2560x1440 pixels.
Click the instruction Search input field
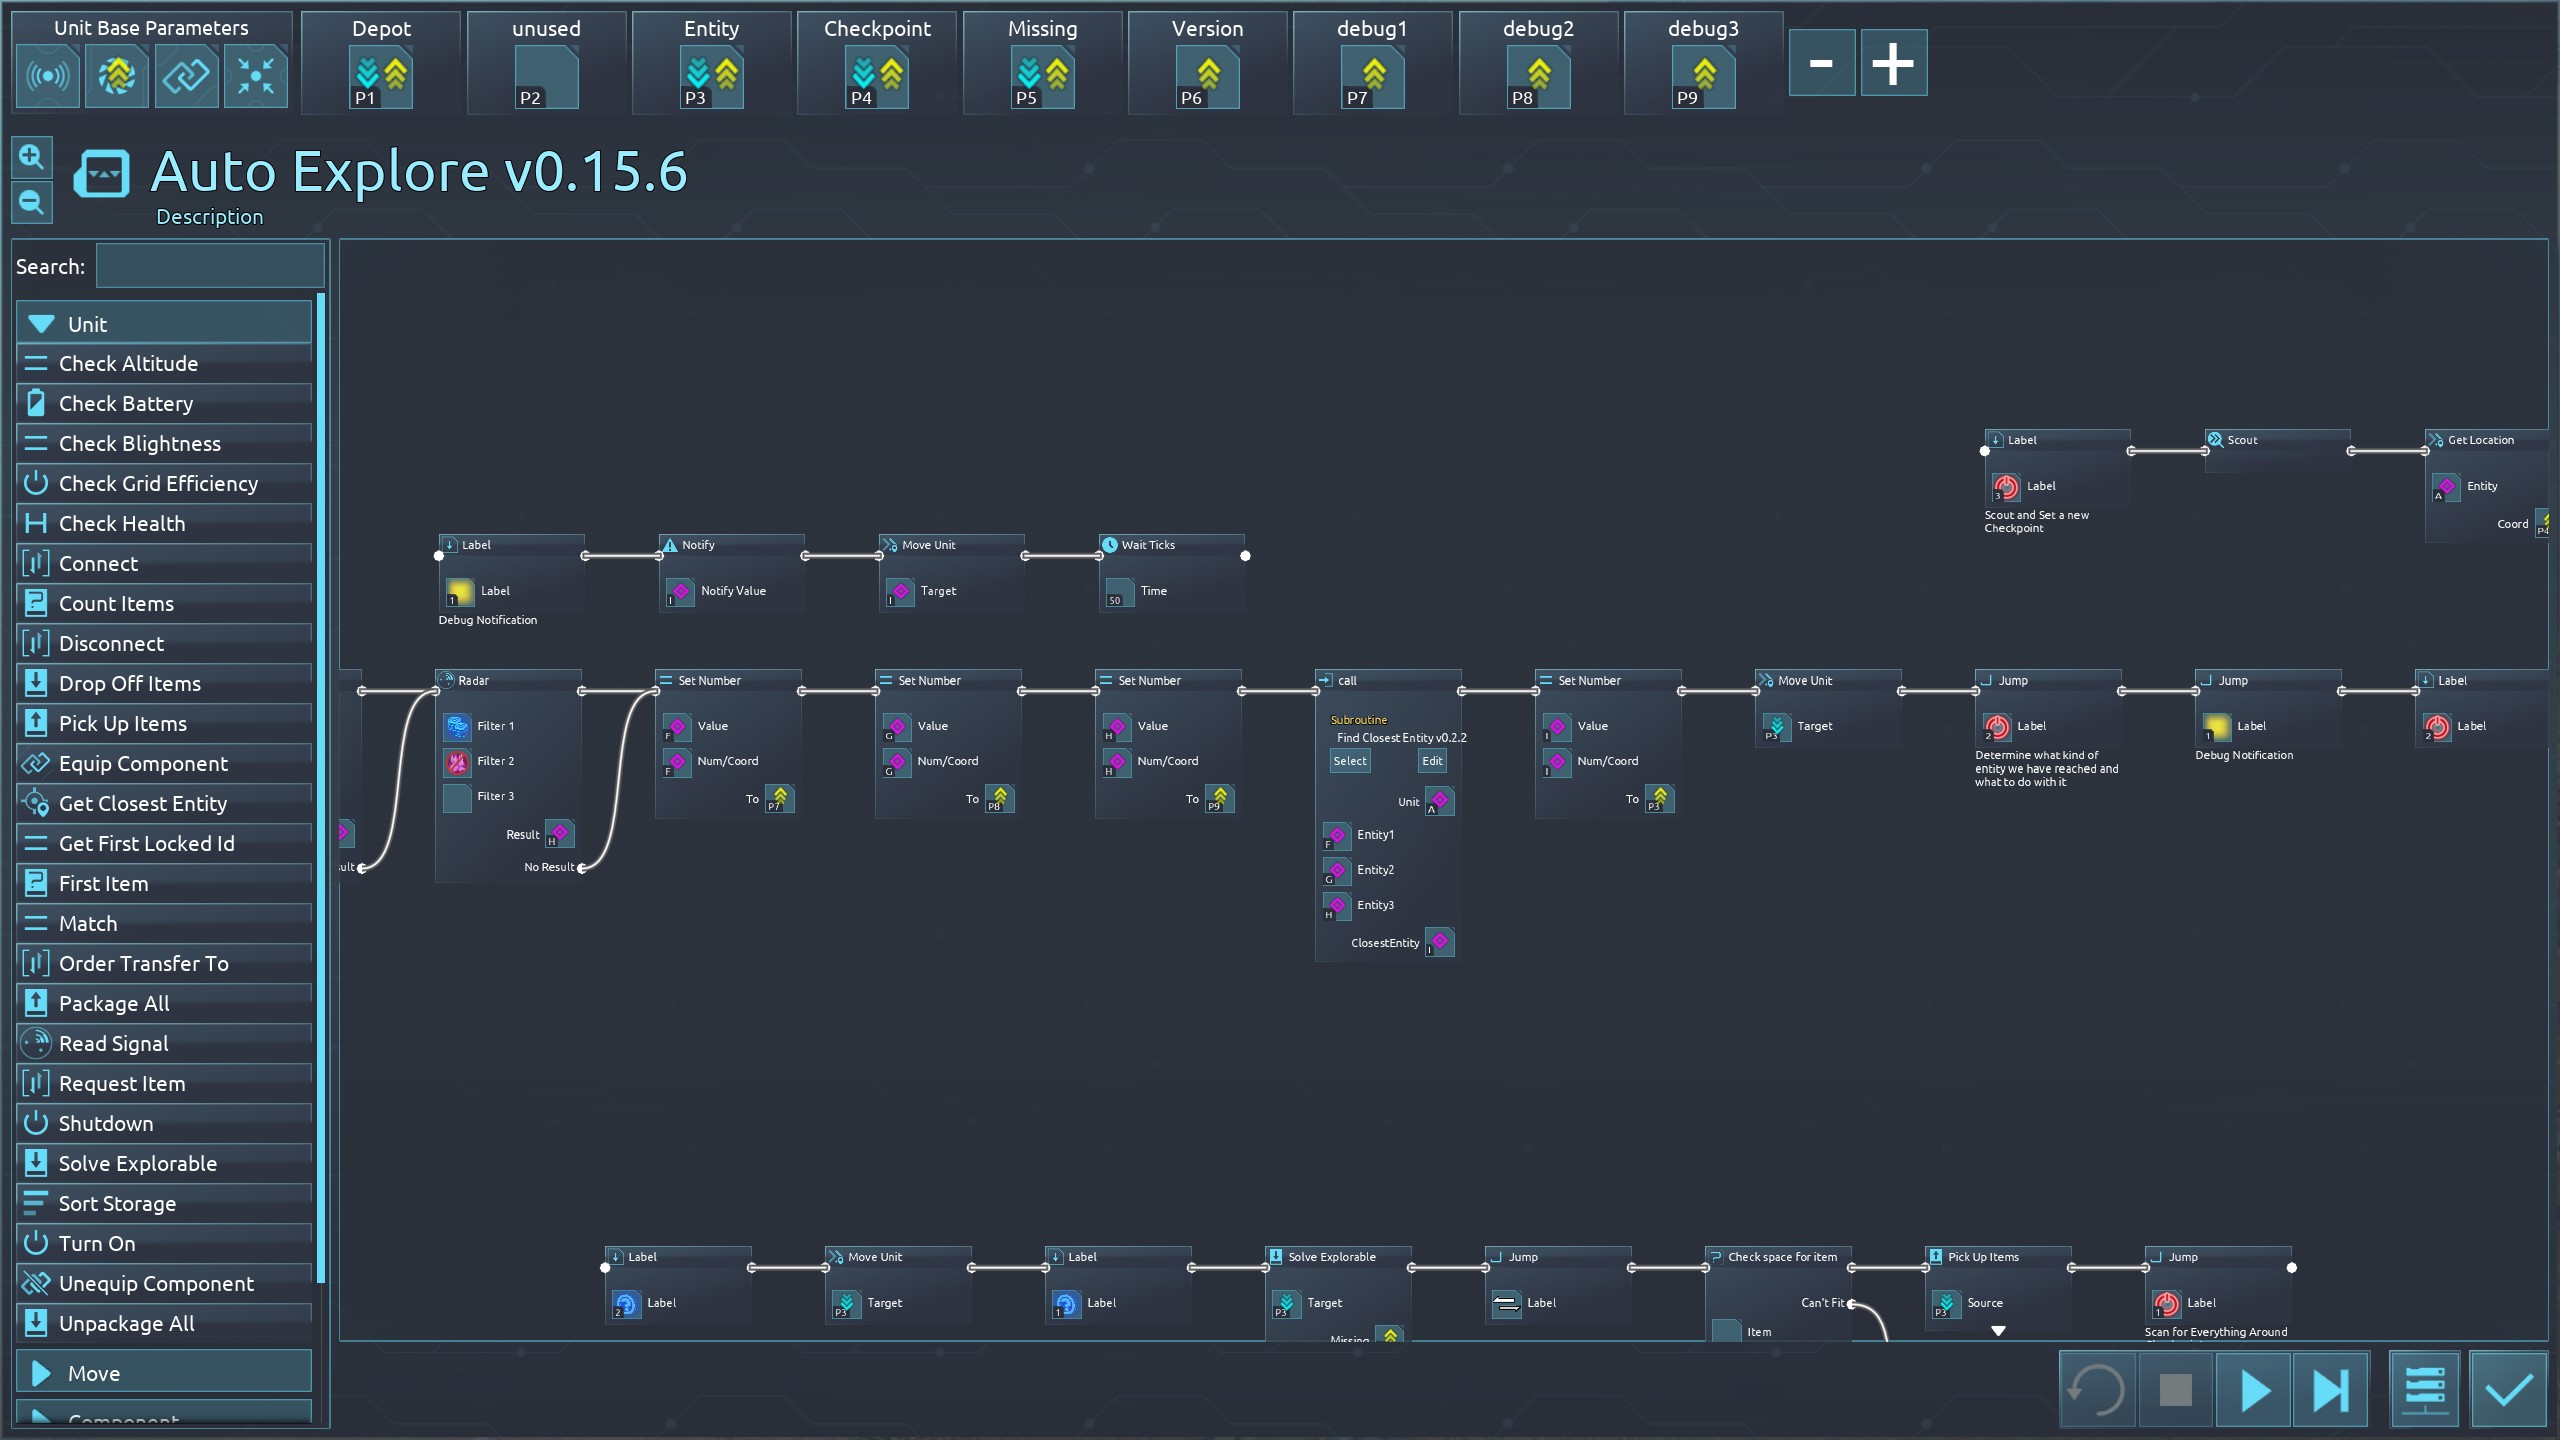(x=210, y=267)
